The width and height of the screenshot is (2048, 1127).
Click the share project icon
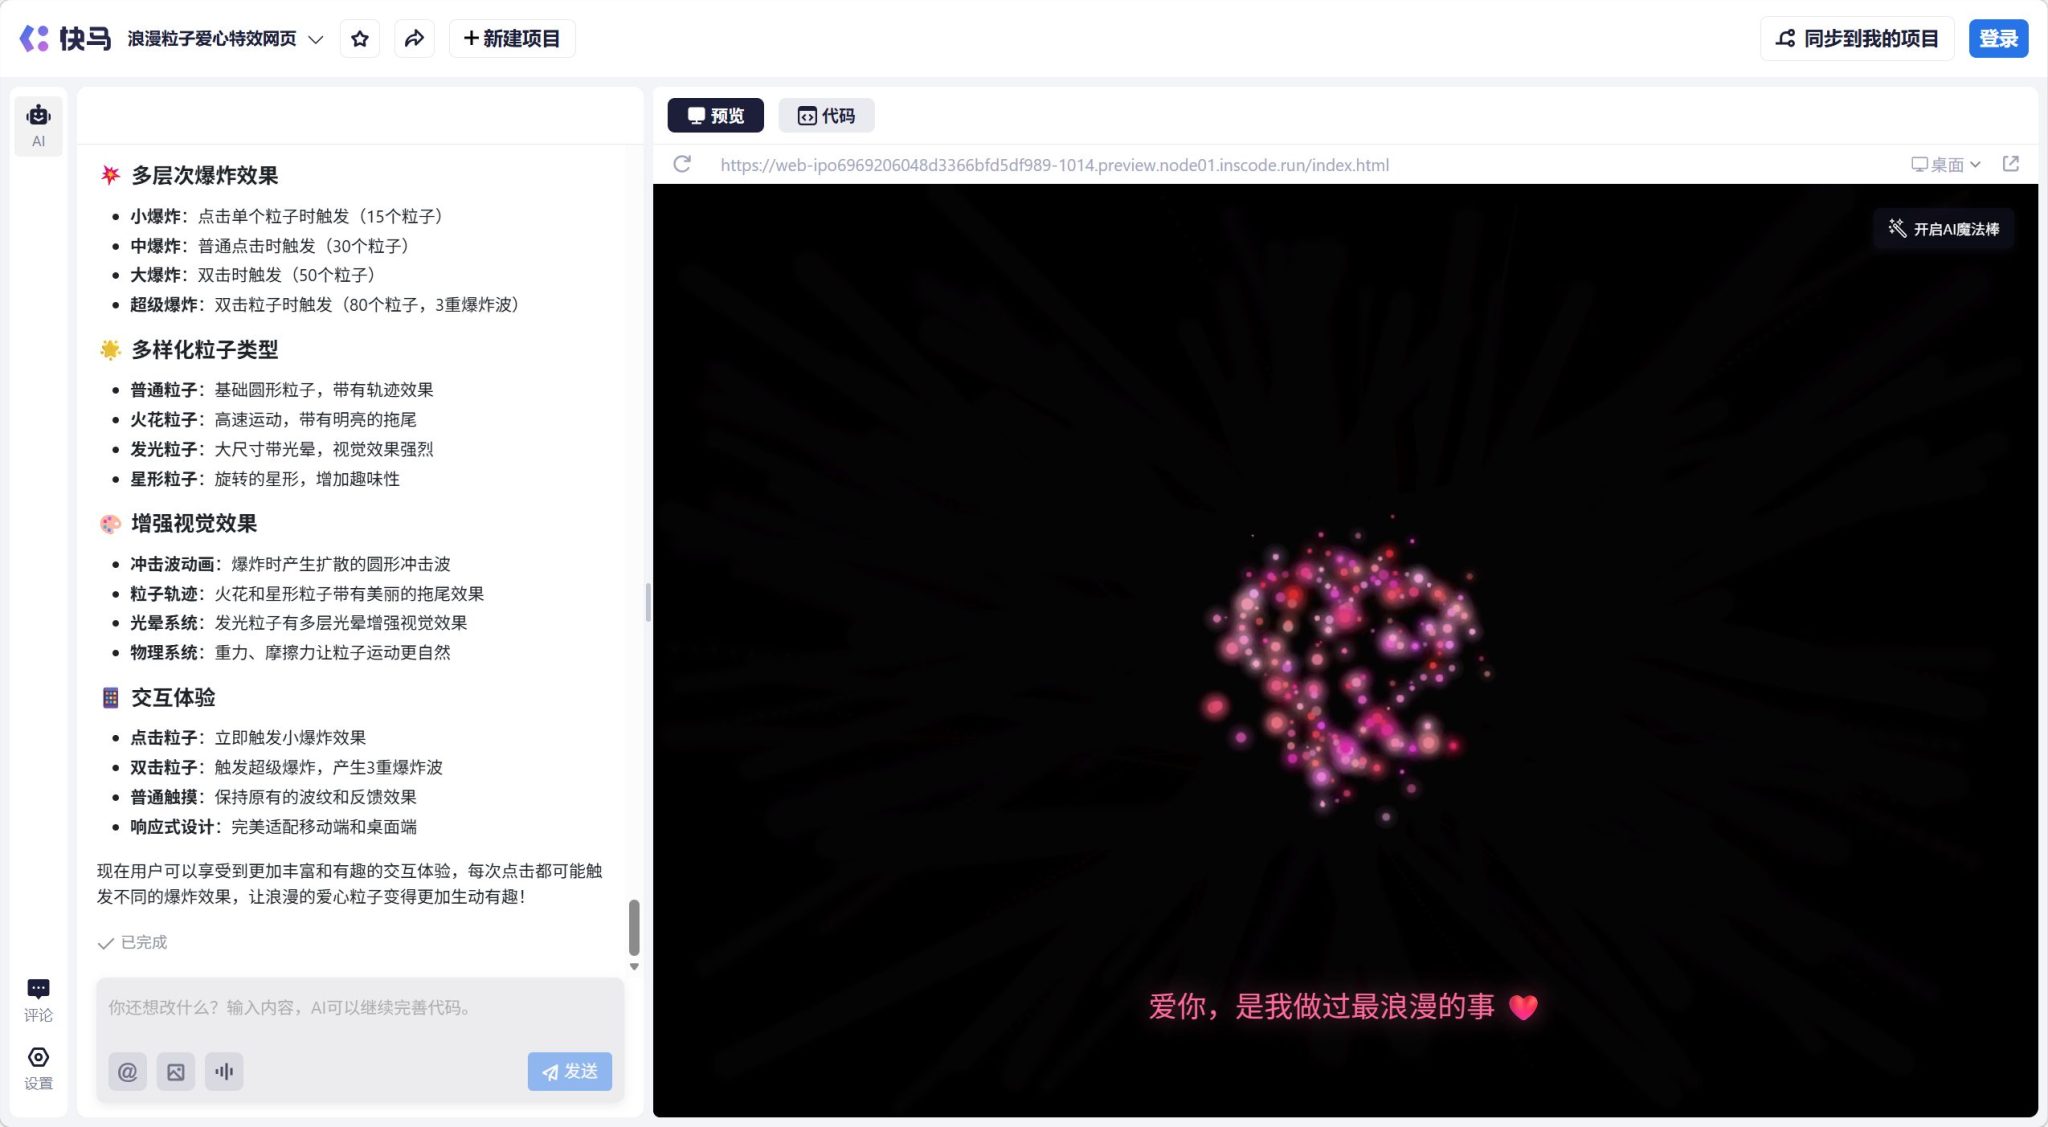pos(415,38)
